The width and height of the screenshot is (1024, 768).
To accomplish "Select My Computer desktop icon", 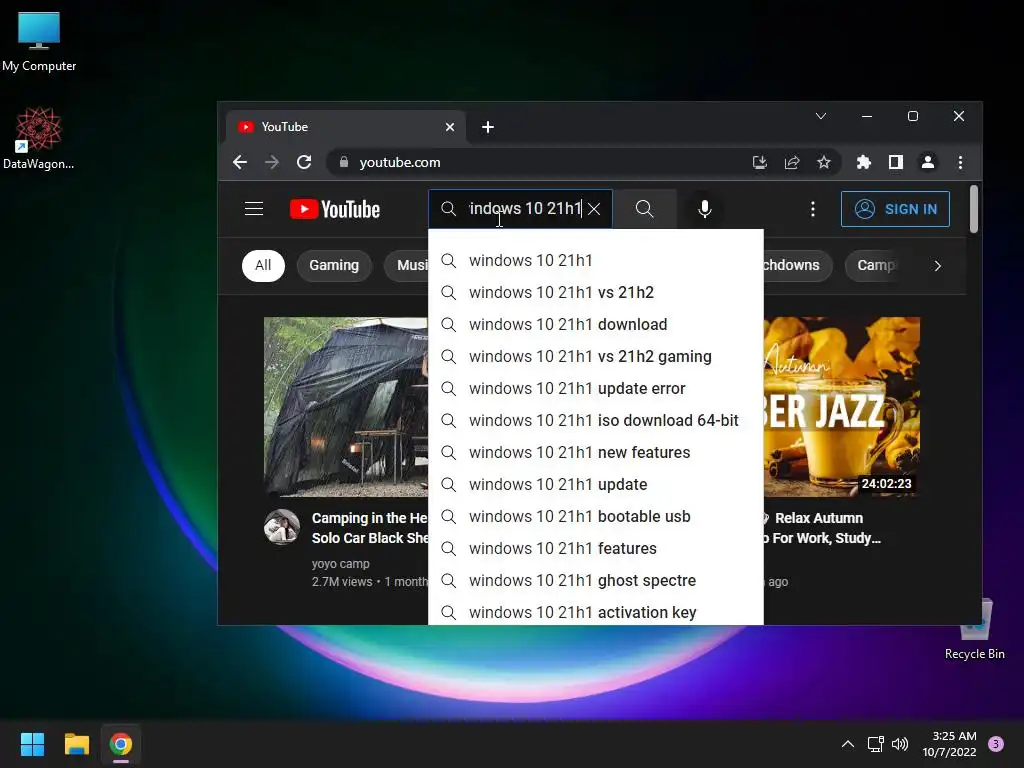I will point(39,42).
